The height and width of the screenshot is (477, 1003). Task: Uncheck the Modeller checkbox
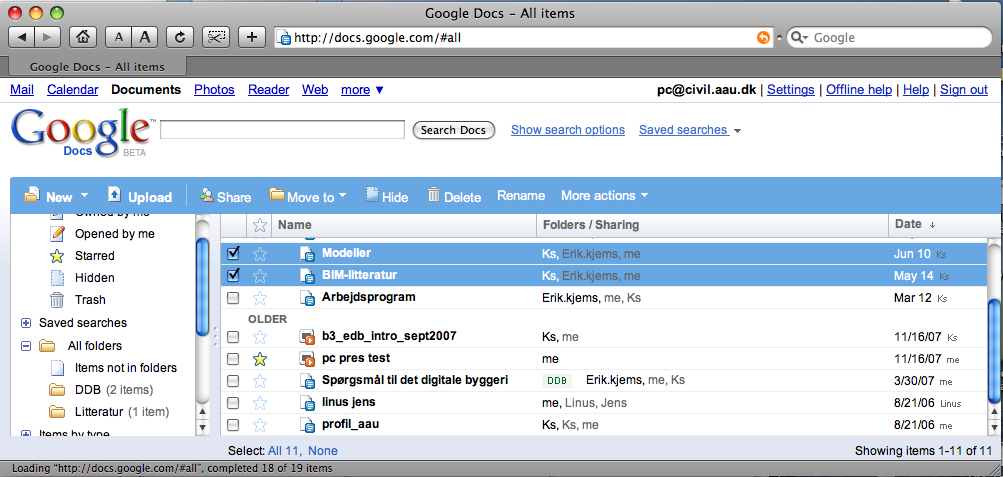pyautogui.click(x=233, y=254)
